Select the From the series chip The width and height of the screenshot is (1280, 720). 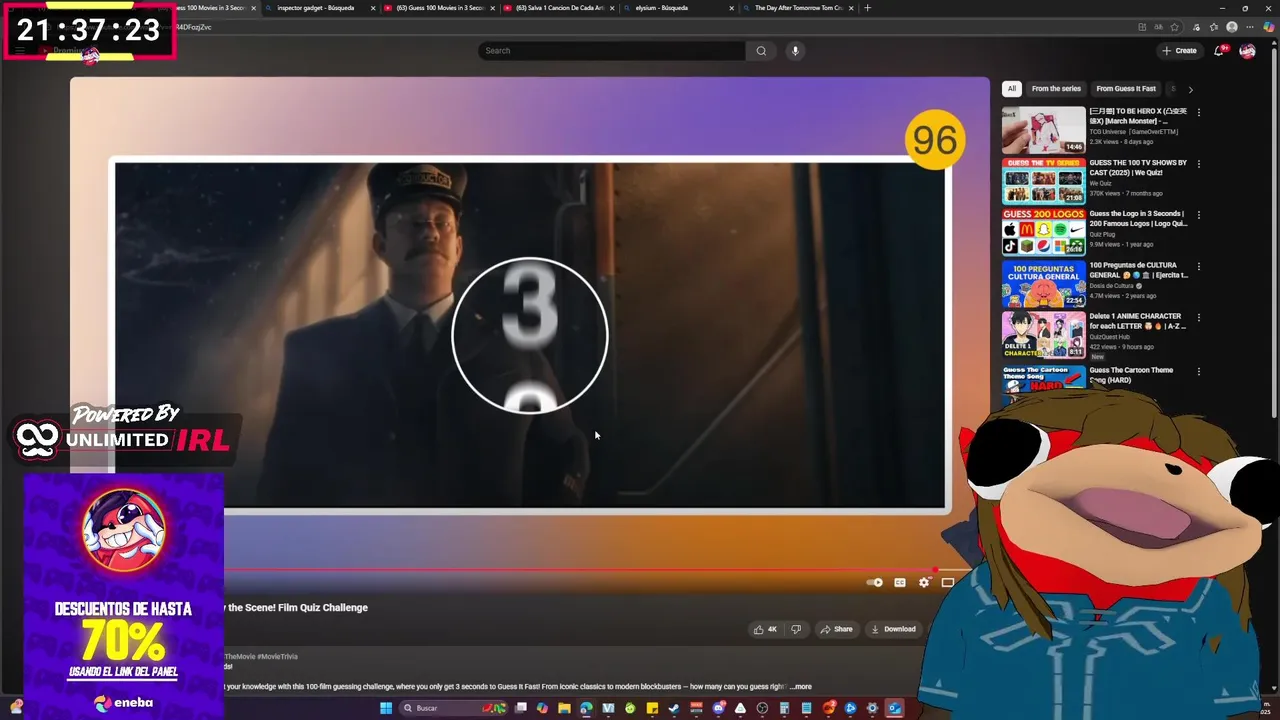[1056, 89]
